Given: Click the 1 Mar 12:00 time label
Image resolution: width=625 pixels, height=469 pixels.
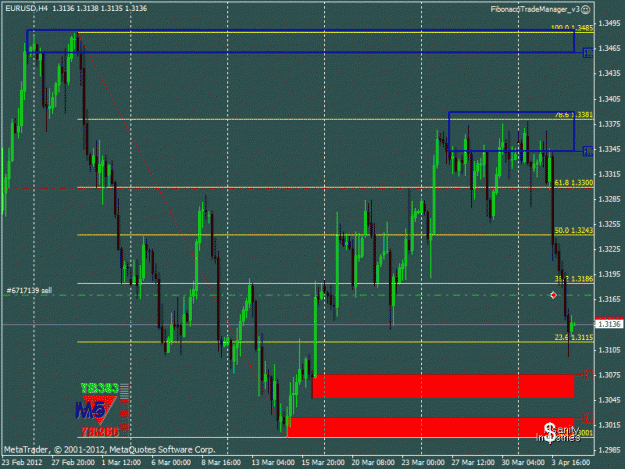Looking at the screenshot, I should click(121, 463).
